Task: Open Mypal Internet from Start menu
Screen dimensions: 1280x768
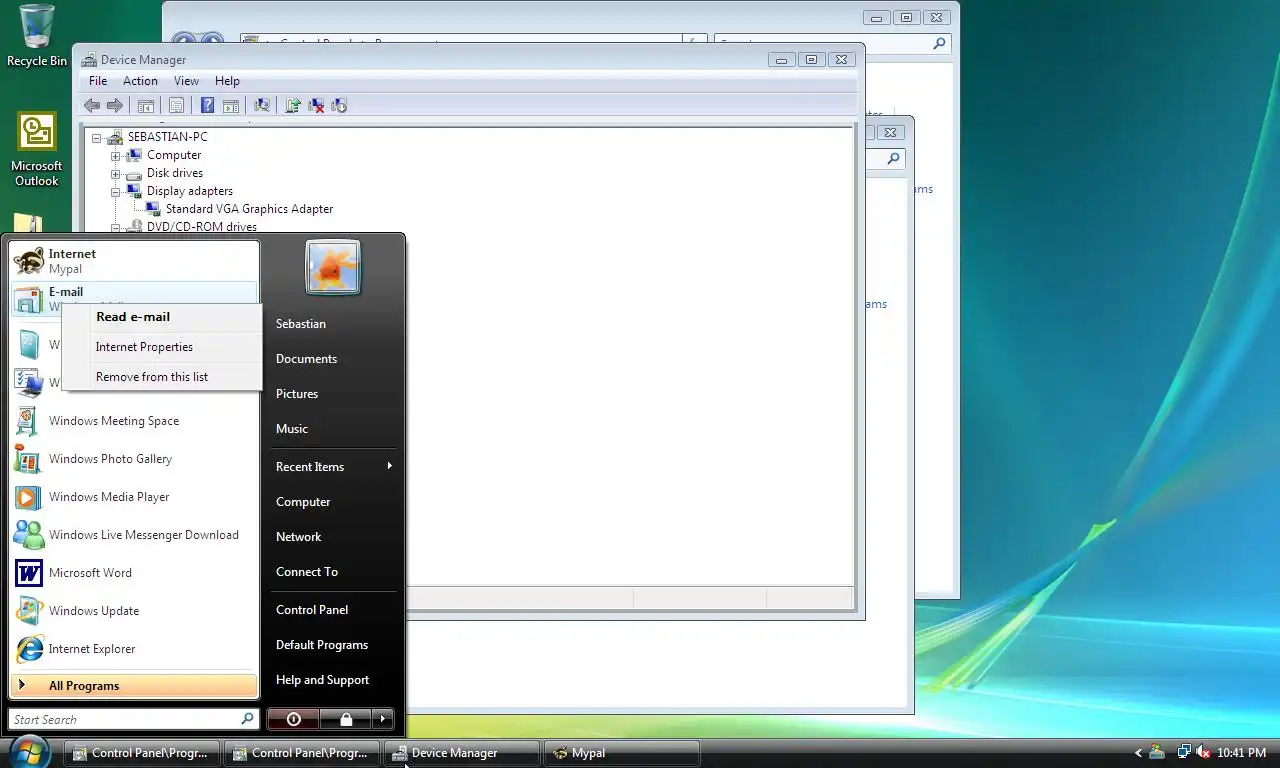Action: point(134,261)
